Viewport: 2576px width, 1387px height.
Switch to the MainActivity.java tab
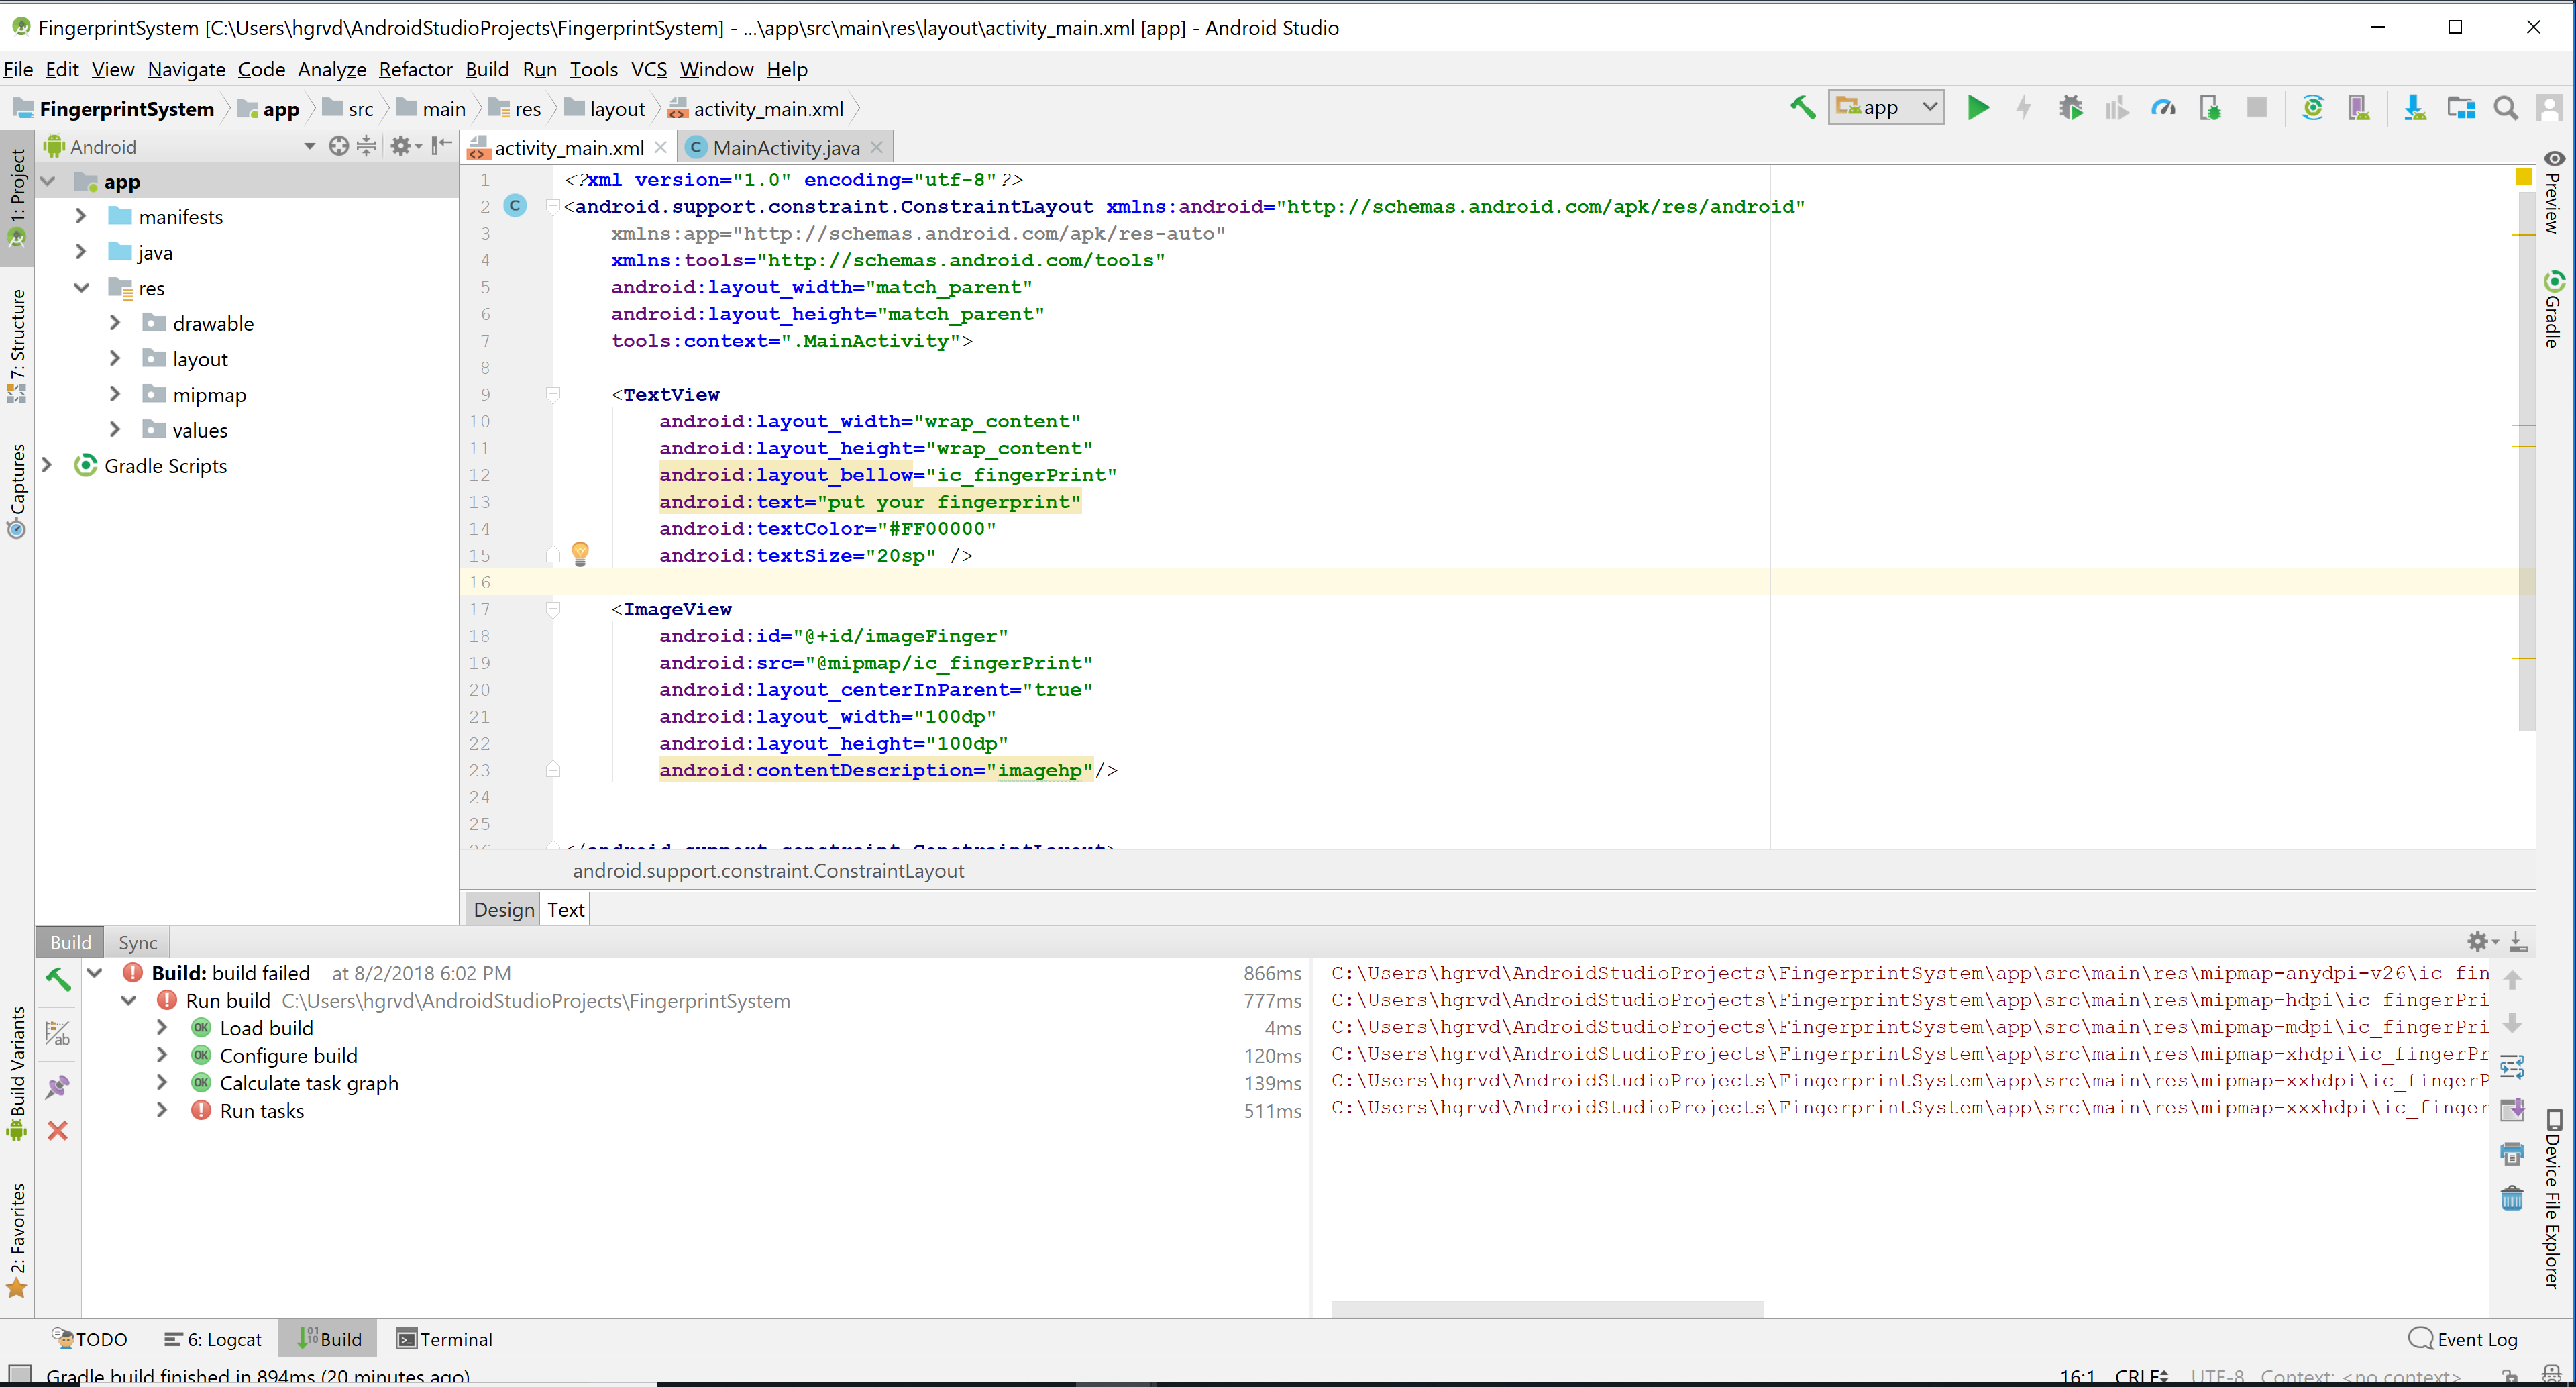coord(785,148)
